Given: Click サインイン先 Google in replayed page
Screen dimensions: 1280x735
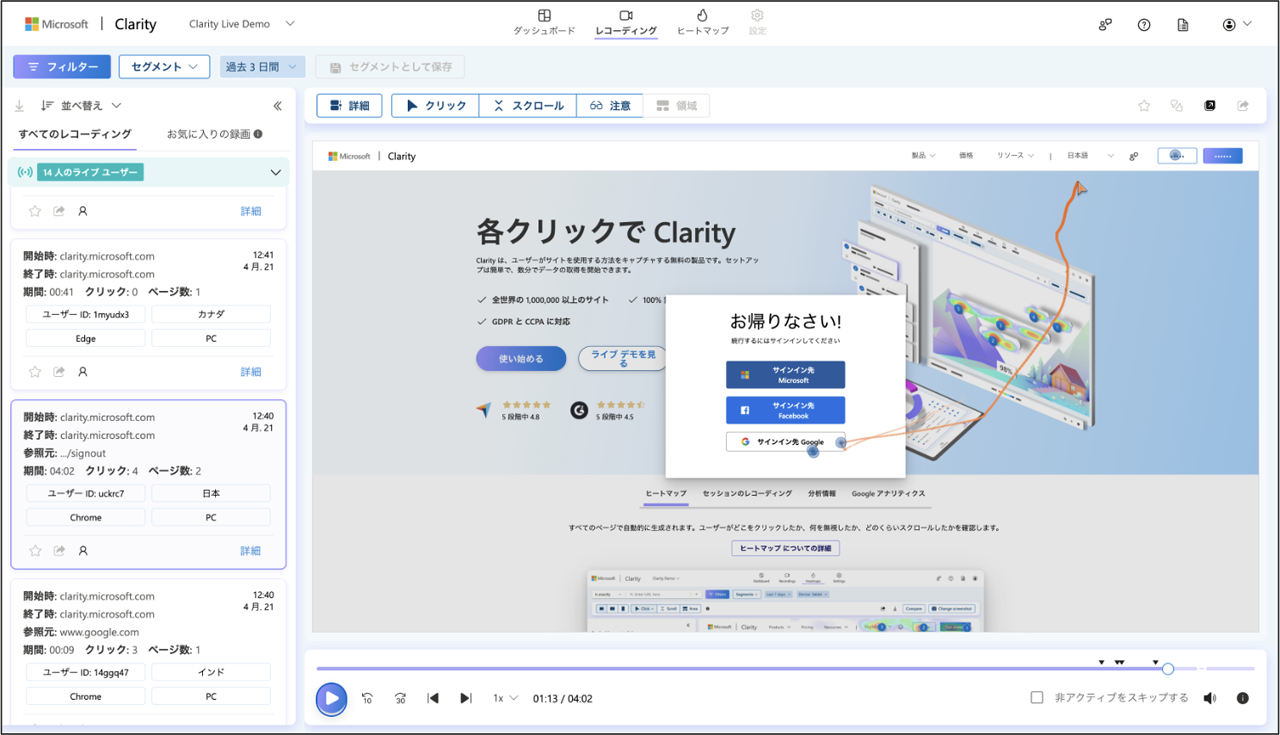Looking at the screenshot, I should (x=785, y=441).
